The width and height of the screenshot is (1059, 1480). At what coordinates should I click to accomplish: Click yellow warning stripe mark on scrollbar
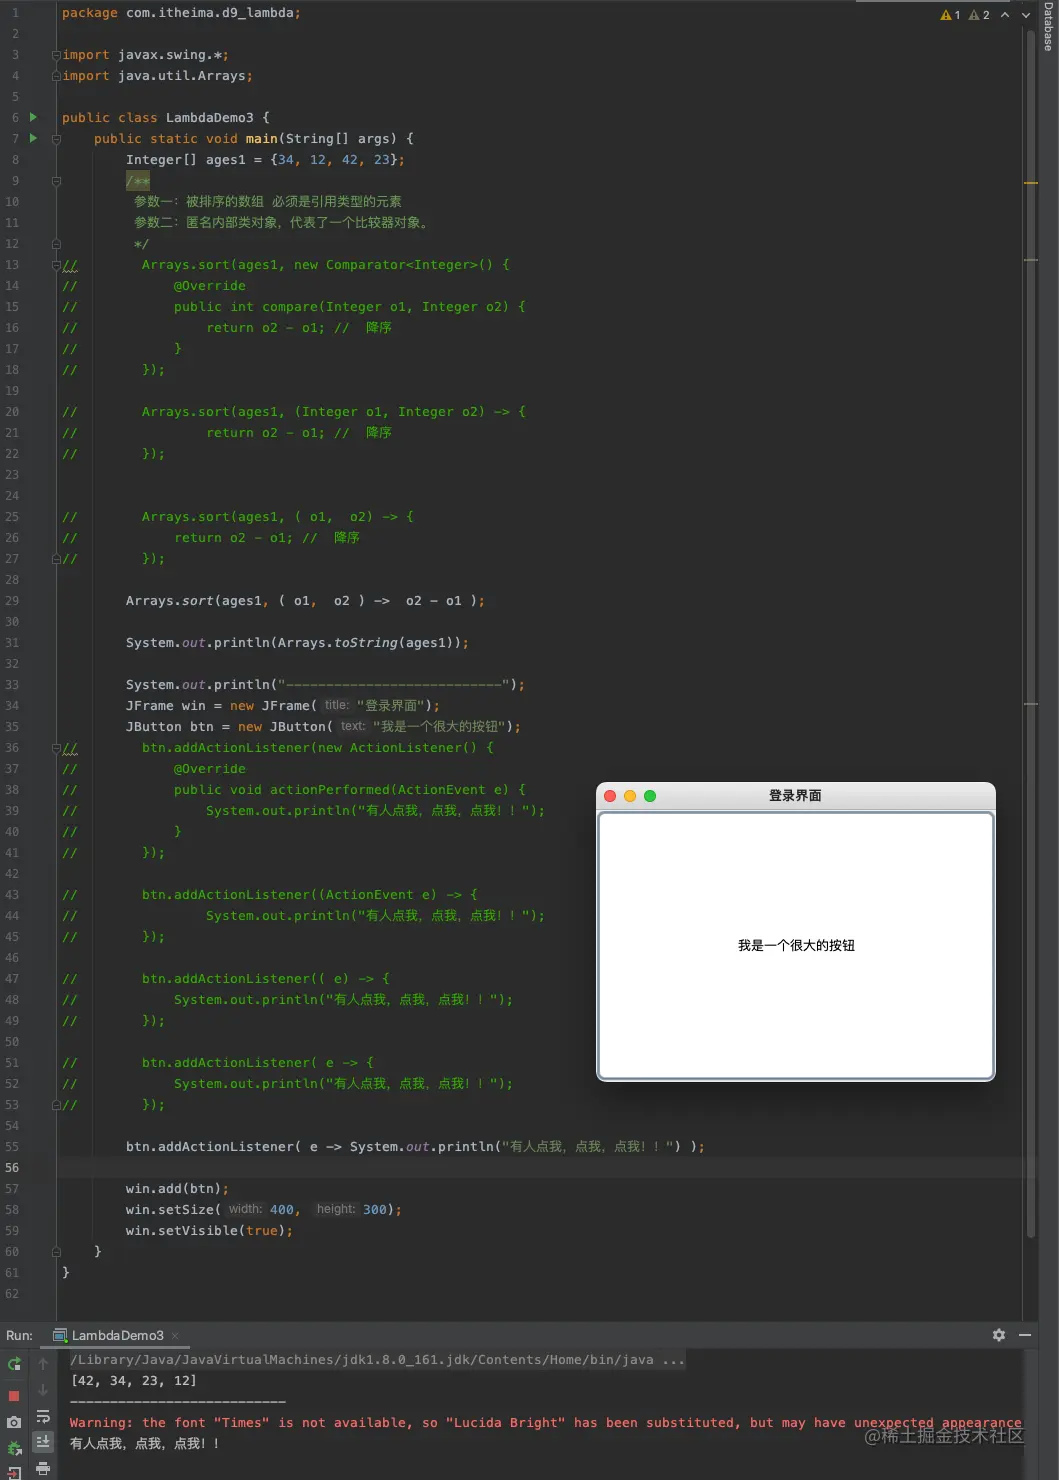[1031, 183]
